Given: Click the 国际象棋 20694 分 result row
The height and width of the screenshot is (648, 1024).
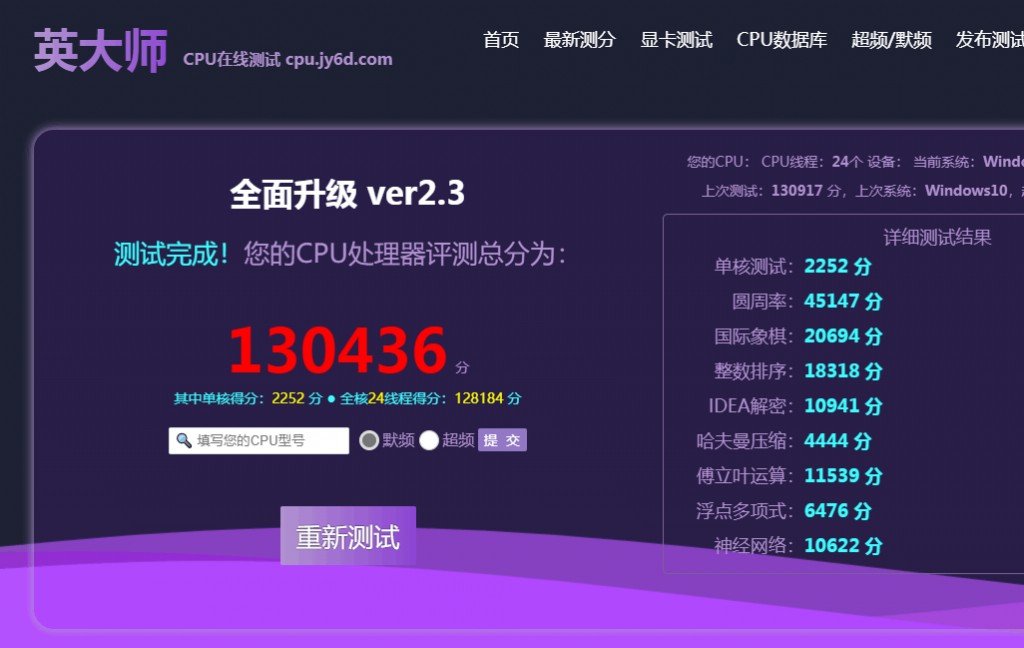Looking at the screenshot, I should click(797, 336).
